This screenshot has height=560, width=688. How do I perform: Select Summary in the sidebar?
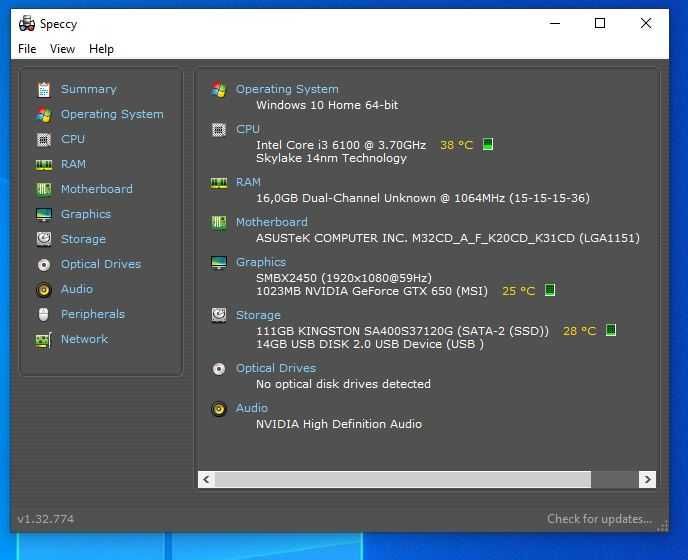89,89
